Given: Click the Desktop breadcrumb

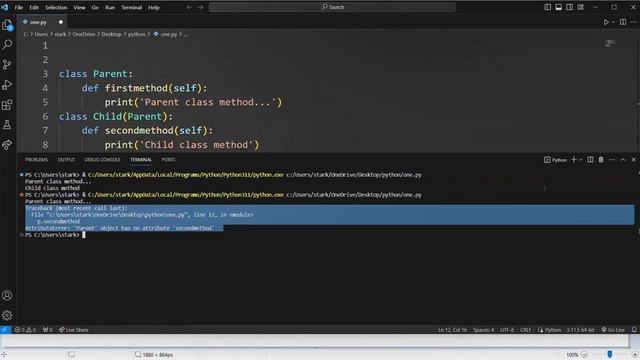Looking at the screenshot, I should click(x=111, y=34).
